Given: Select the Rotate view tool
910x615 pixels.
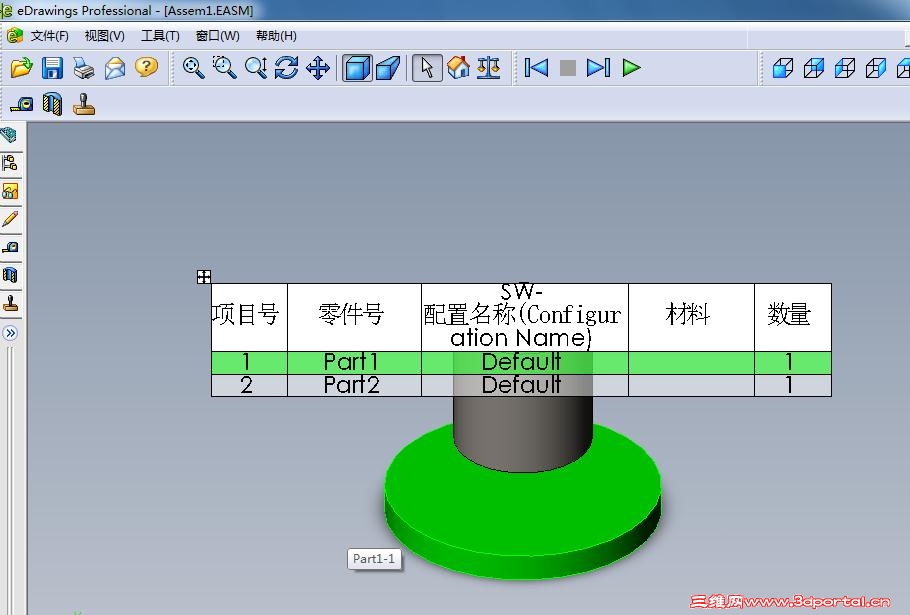Looking at the screenshot, I should coord(287,68).
